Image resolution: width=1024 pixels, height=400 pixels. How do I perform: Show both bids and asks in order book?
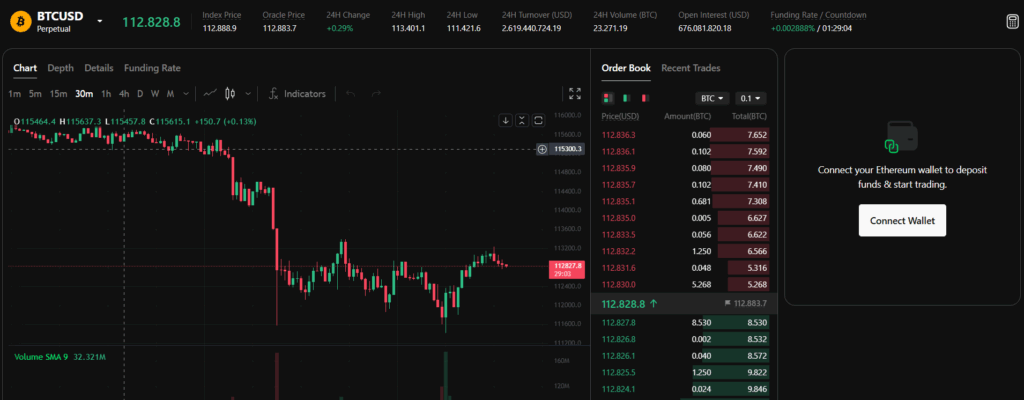[607, 98]
